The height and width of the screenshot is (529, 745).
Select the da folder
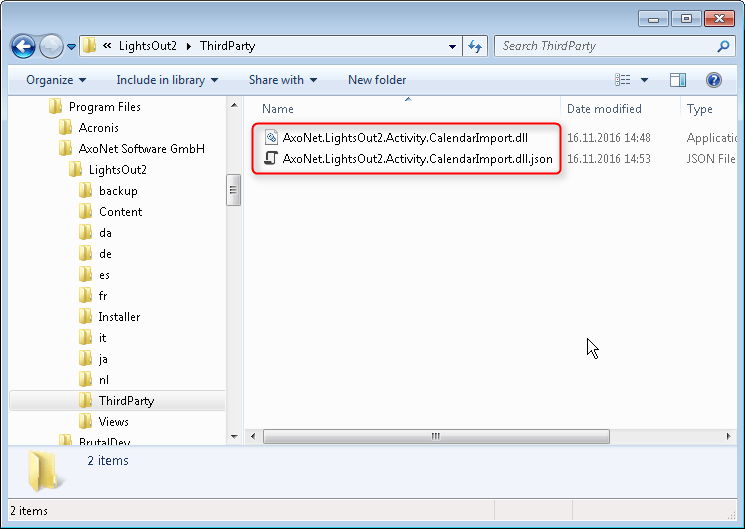[x=105, y=232]
